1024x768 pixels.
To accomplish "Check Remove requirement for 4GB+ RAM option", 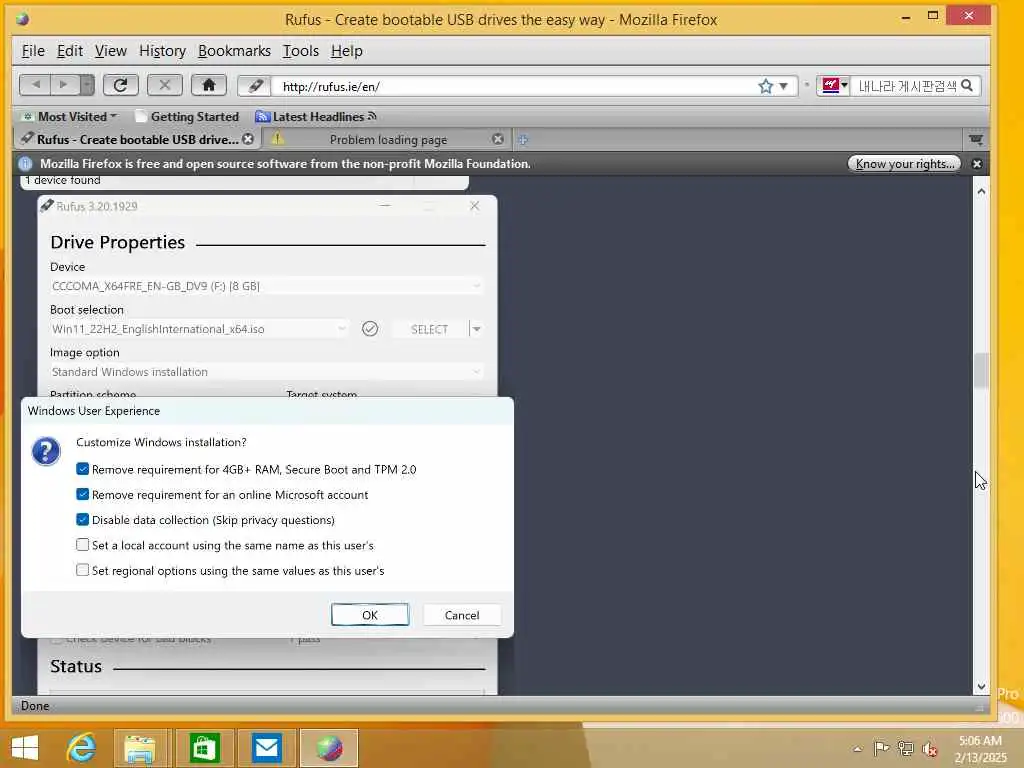I will (x=82, y=469).
